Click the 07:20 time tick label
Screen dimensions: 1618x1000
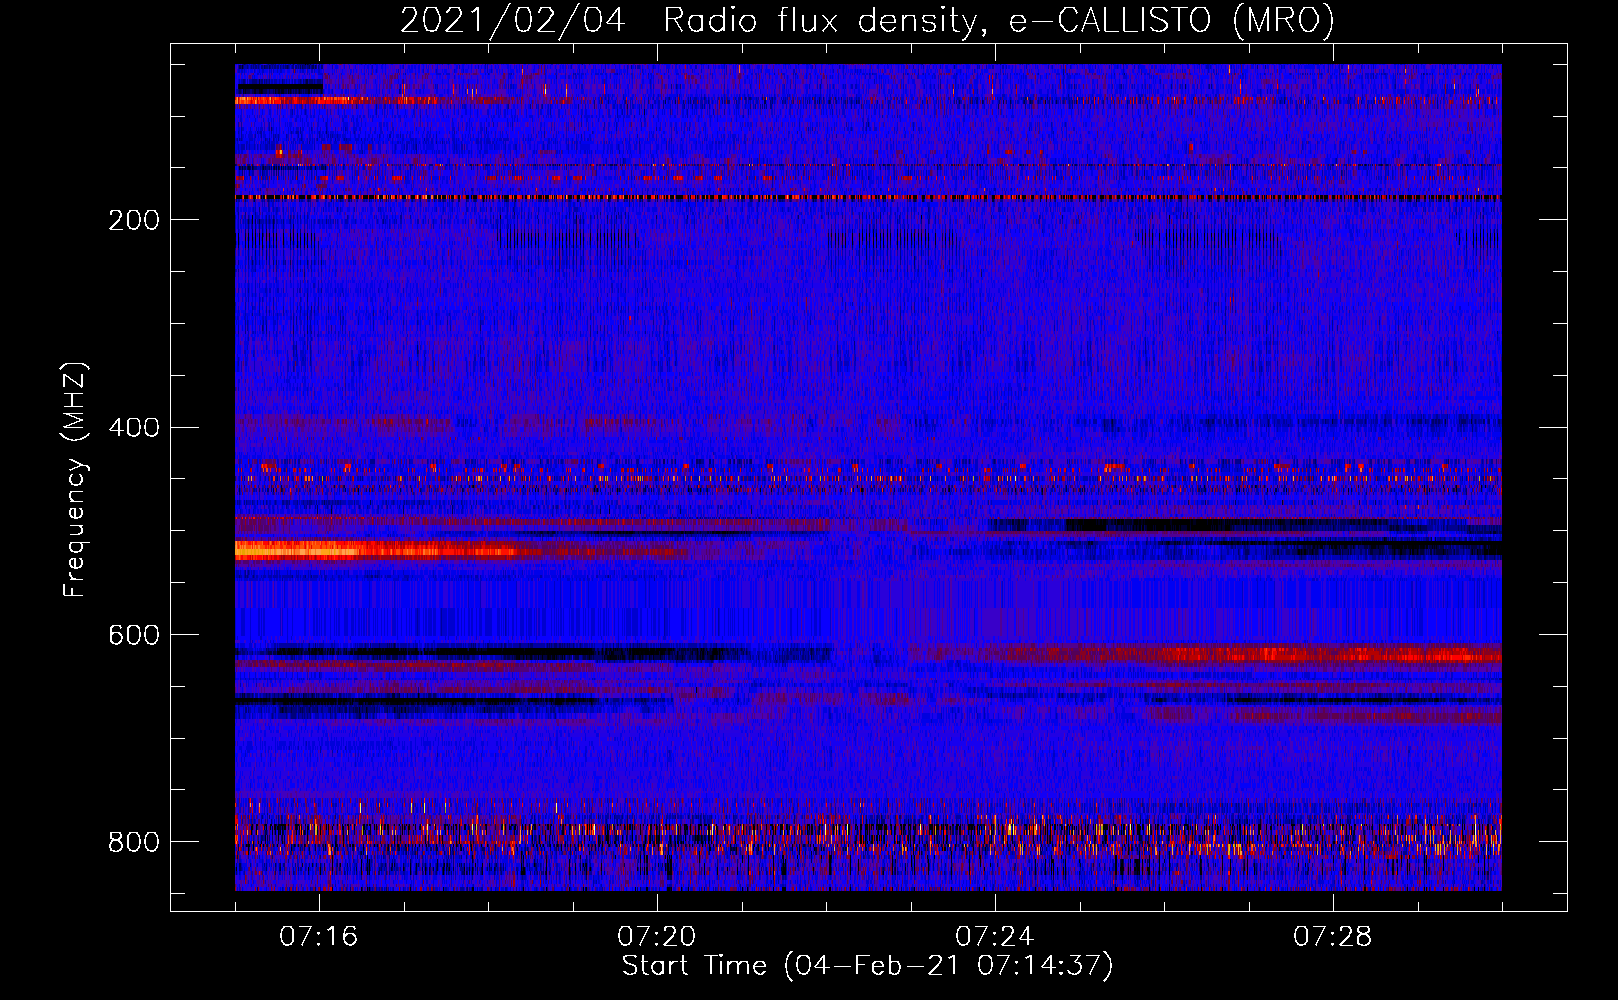(x=657, y=937)
